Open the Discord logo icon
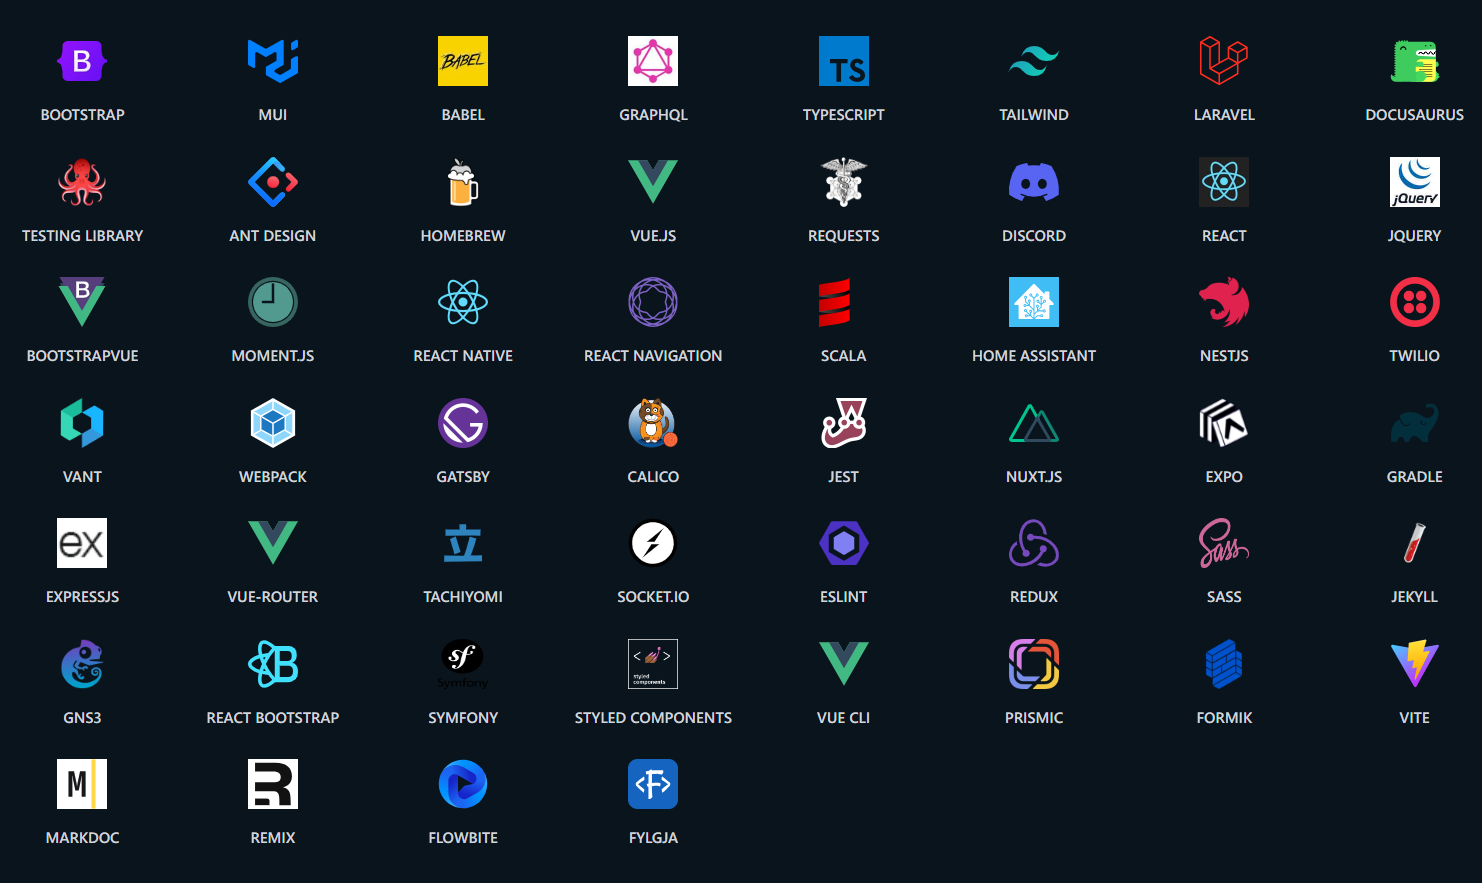 pos(1033,182)
